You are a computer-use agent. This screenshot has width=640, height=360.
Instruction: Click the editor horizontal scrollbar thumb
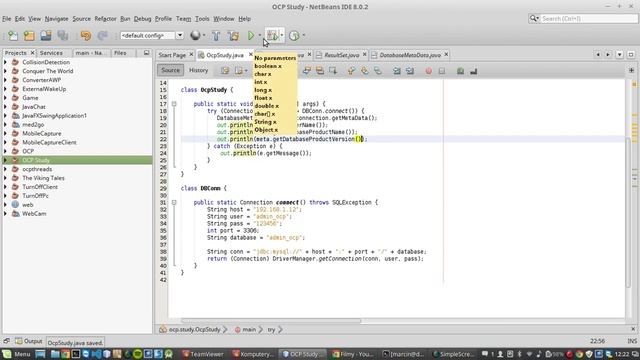pos(271,321)
